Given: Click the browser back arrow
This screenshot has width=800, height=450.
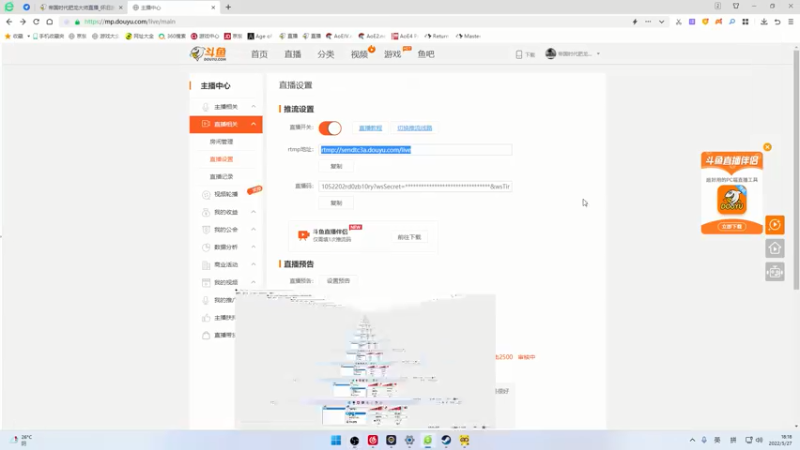Looking at the screenshot, I should tap(9, 22).
